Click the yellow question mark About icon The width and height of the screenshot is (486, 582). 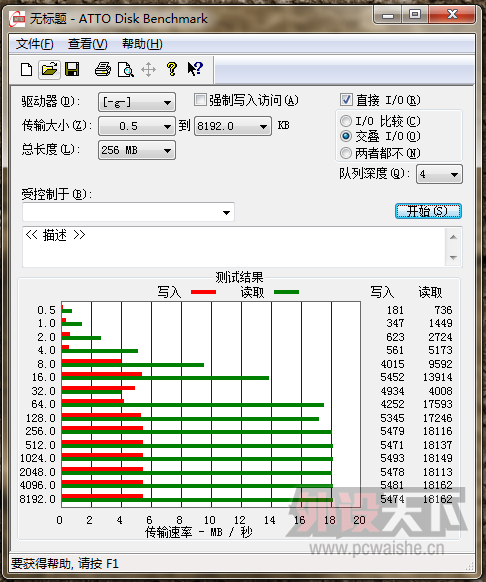(x=172, y=69)
